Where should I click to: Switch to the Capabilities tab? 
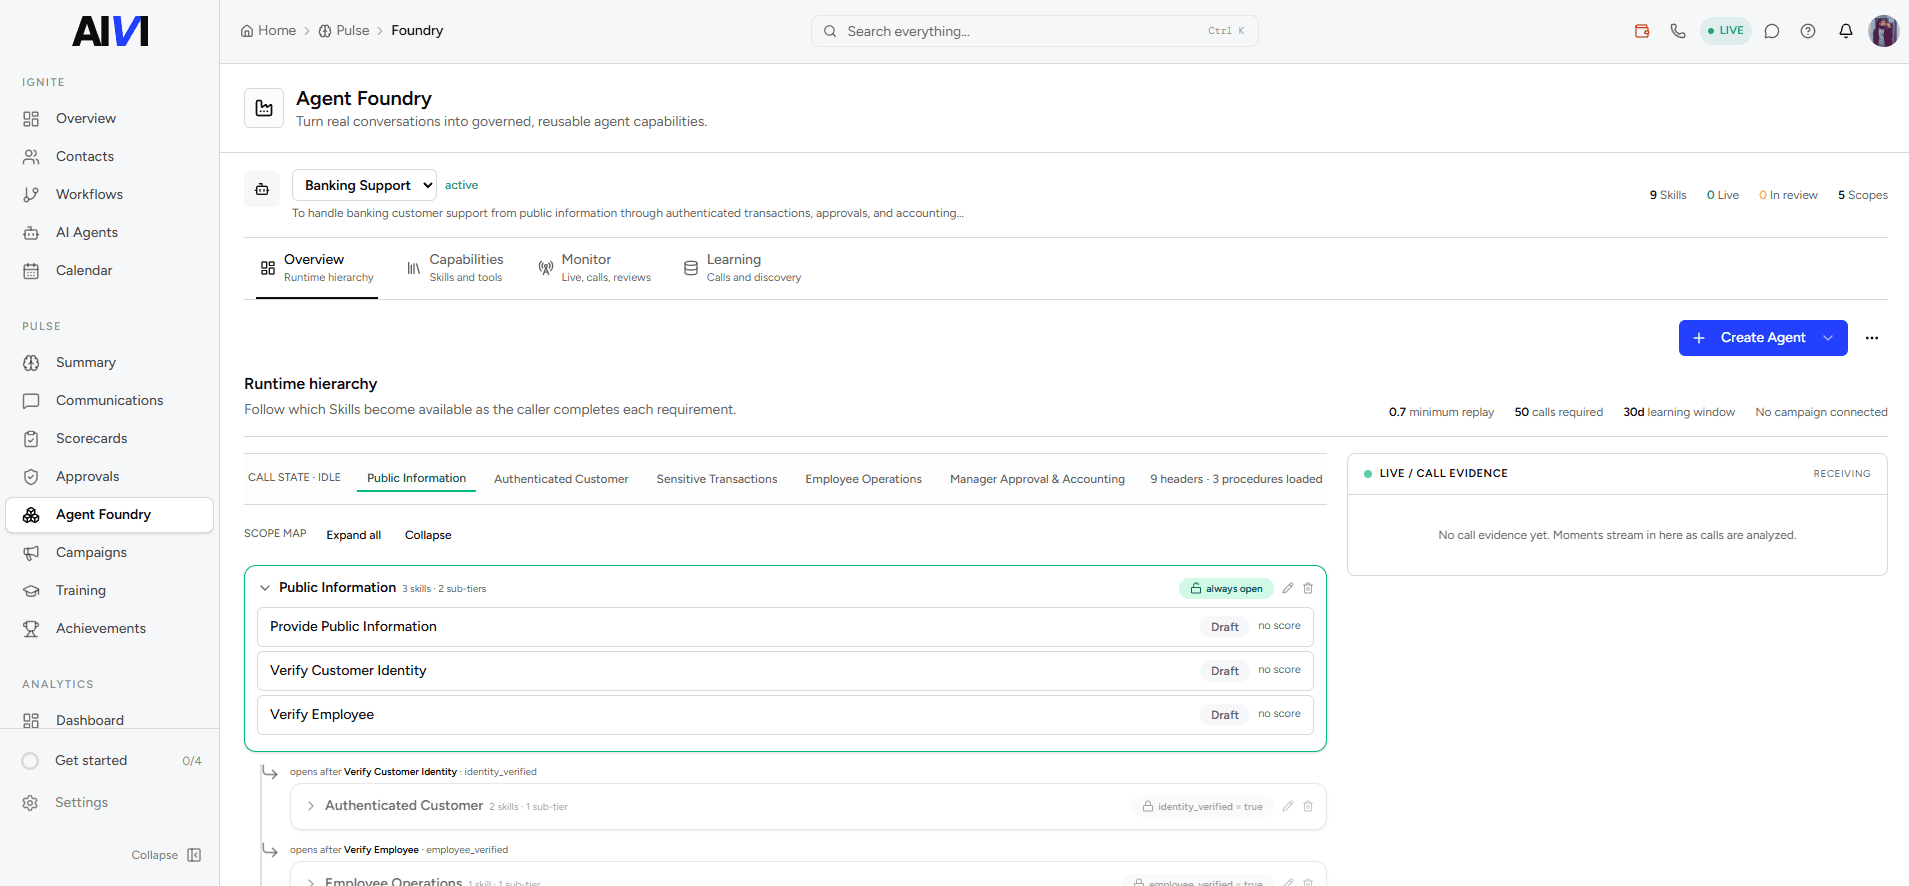click(455, 268)
